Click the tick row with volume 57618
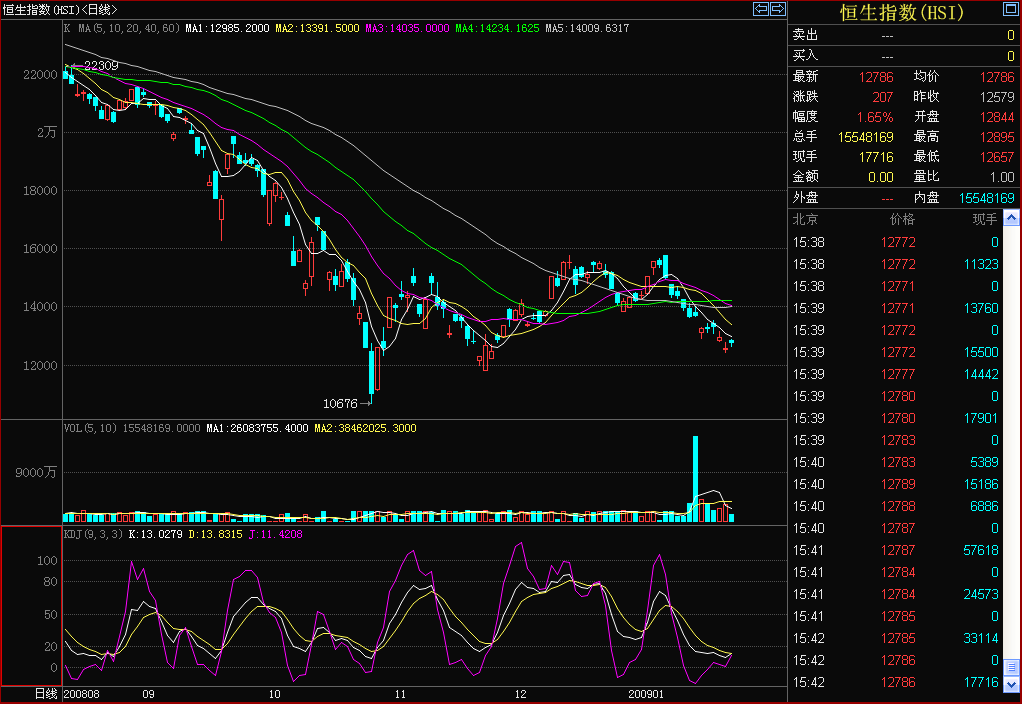 895,550
